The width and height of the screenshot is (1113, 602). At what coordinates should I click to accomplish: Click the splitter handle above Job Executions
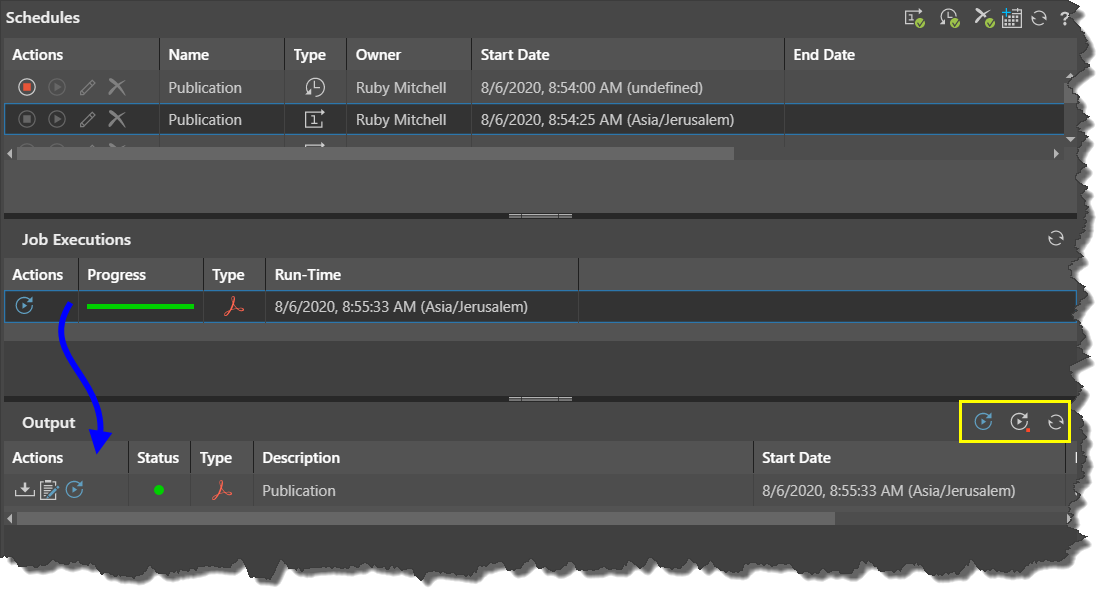click(540, 215)
